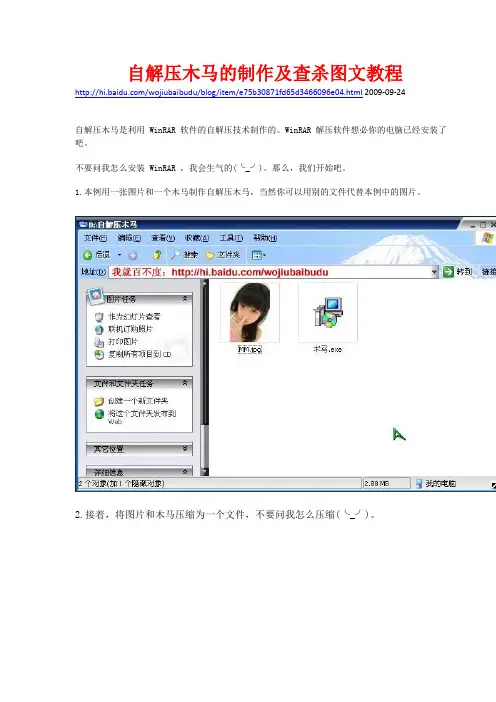Click the 图片任务 panel header icon
Image resolution: width=496 pixels, height=702 pixels.
(95, 295)
